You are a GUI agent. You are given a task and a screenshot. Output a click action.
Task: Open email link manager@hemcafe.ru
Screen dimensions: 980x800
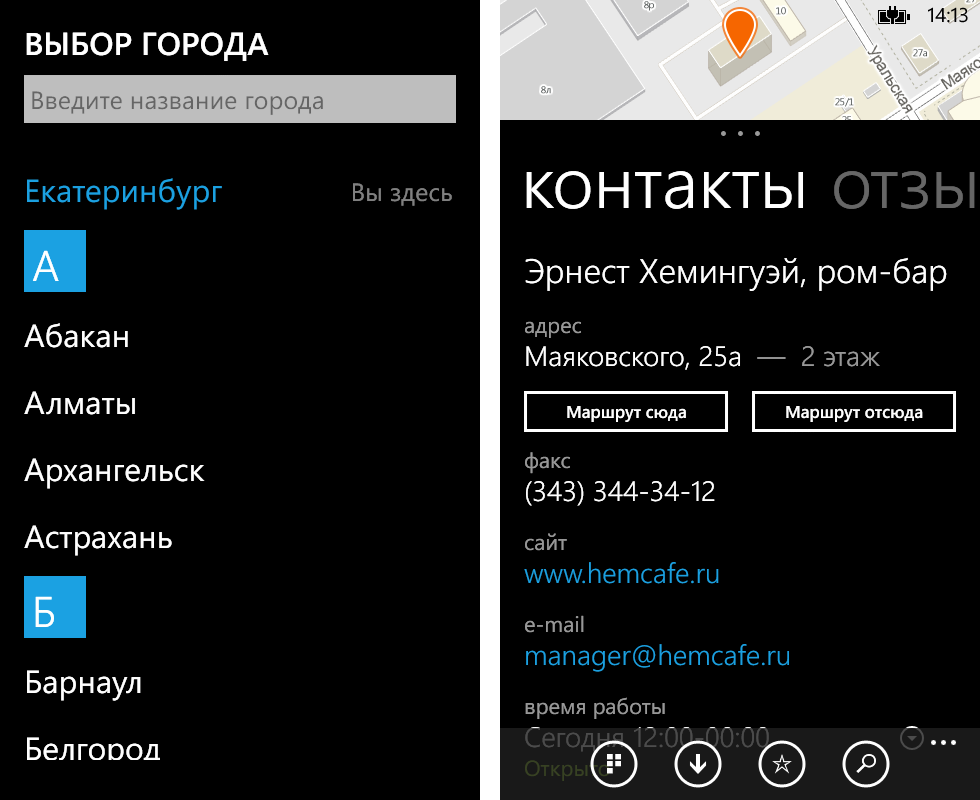658,656
